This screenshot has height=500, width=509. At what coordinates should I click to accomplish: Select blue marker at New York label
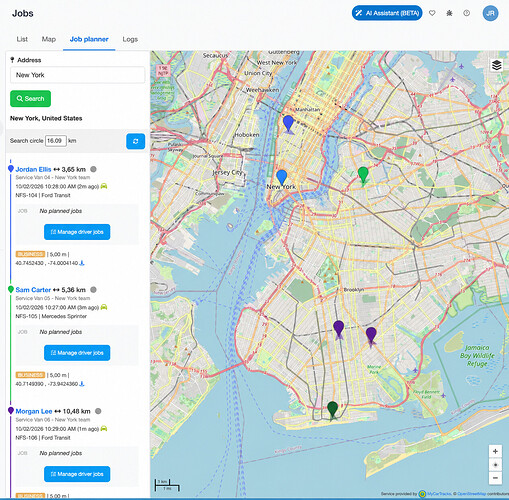[282, 177]
